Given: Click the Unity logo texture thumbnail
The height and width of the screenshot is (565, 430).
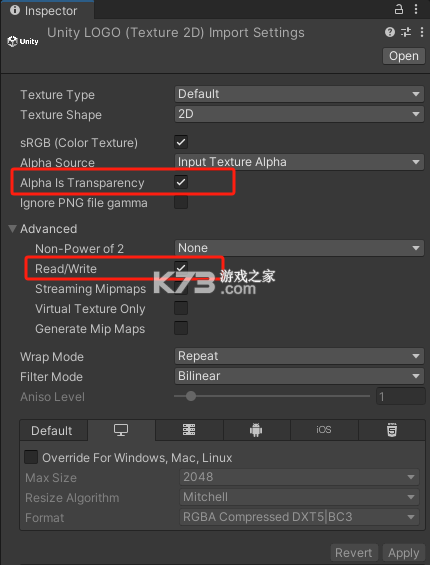Looking at the screenshot, I should point(23,41).
